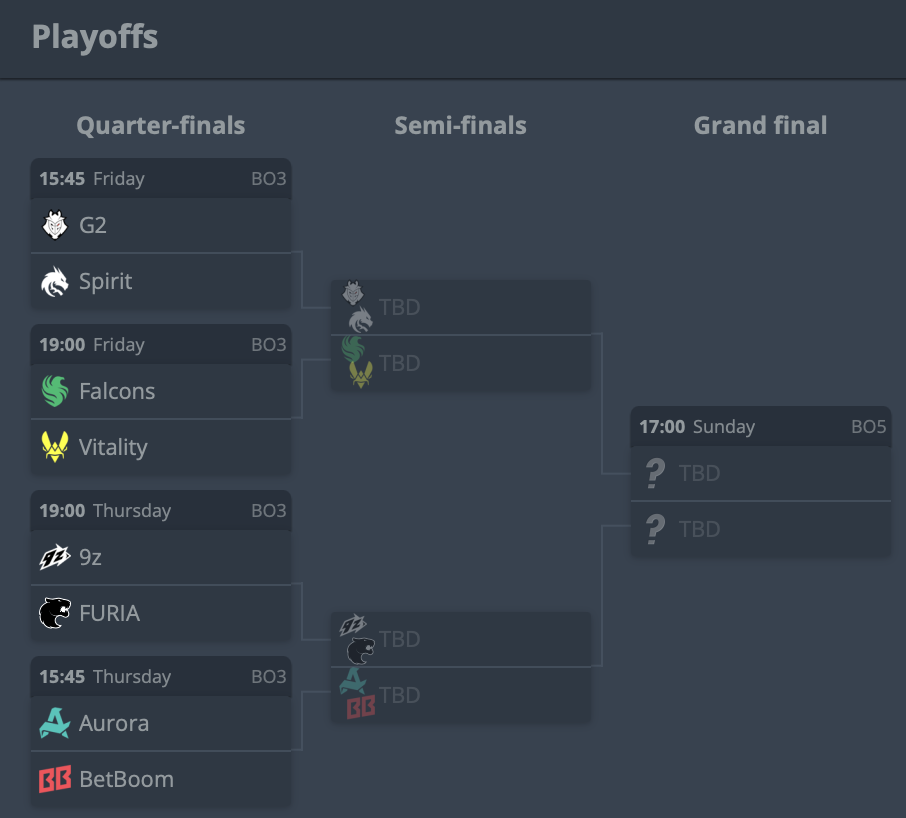Select the Aurora/BetBoom TBD semi-final slot
Viewport: 906px width, 818px height.
pos(461,695)
